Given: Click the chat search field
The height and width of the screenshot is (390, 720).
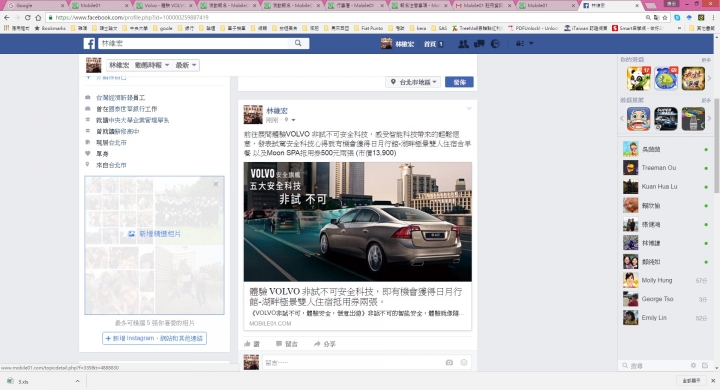Looking at the screenshot, I should 654,366.
